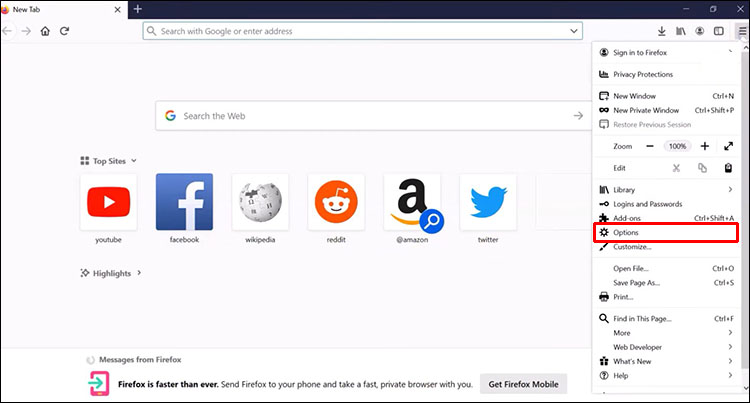Click the address bar field
Screen dimensions: 750x403
click(363, 31)
